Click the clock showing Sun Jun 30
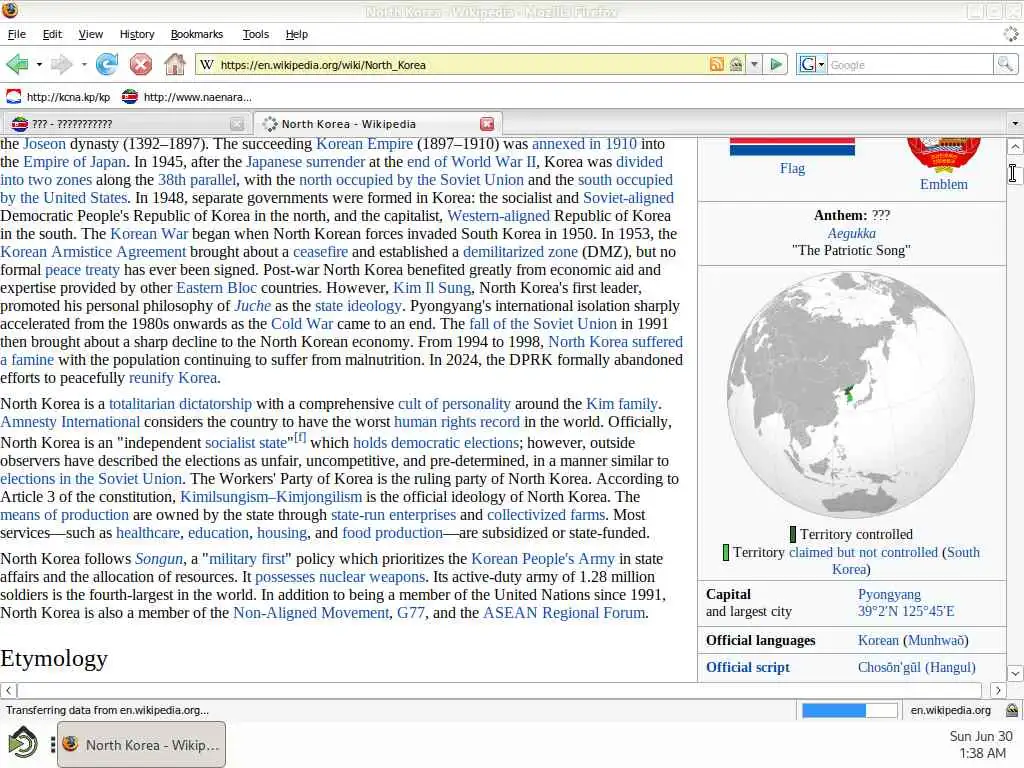 click(981, 744)
